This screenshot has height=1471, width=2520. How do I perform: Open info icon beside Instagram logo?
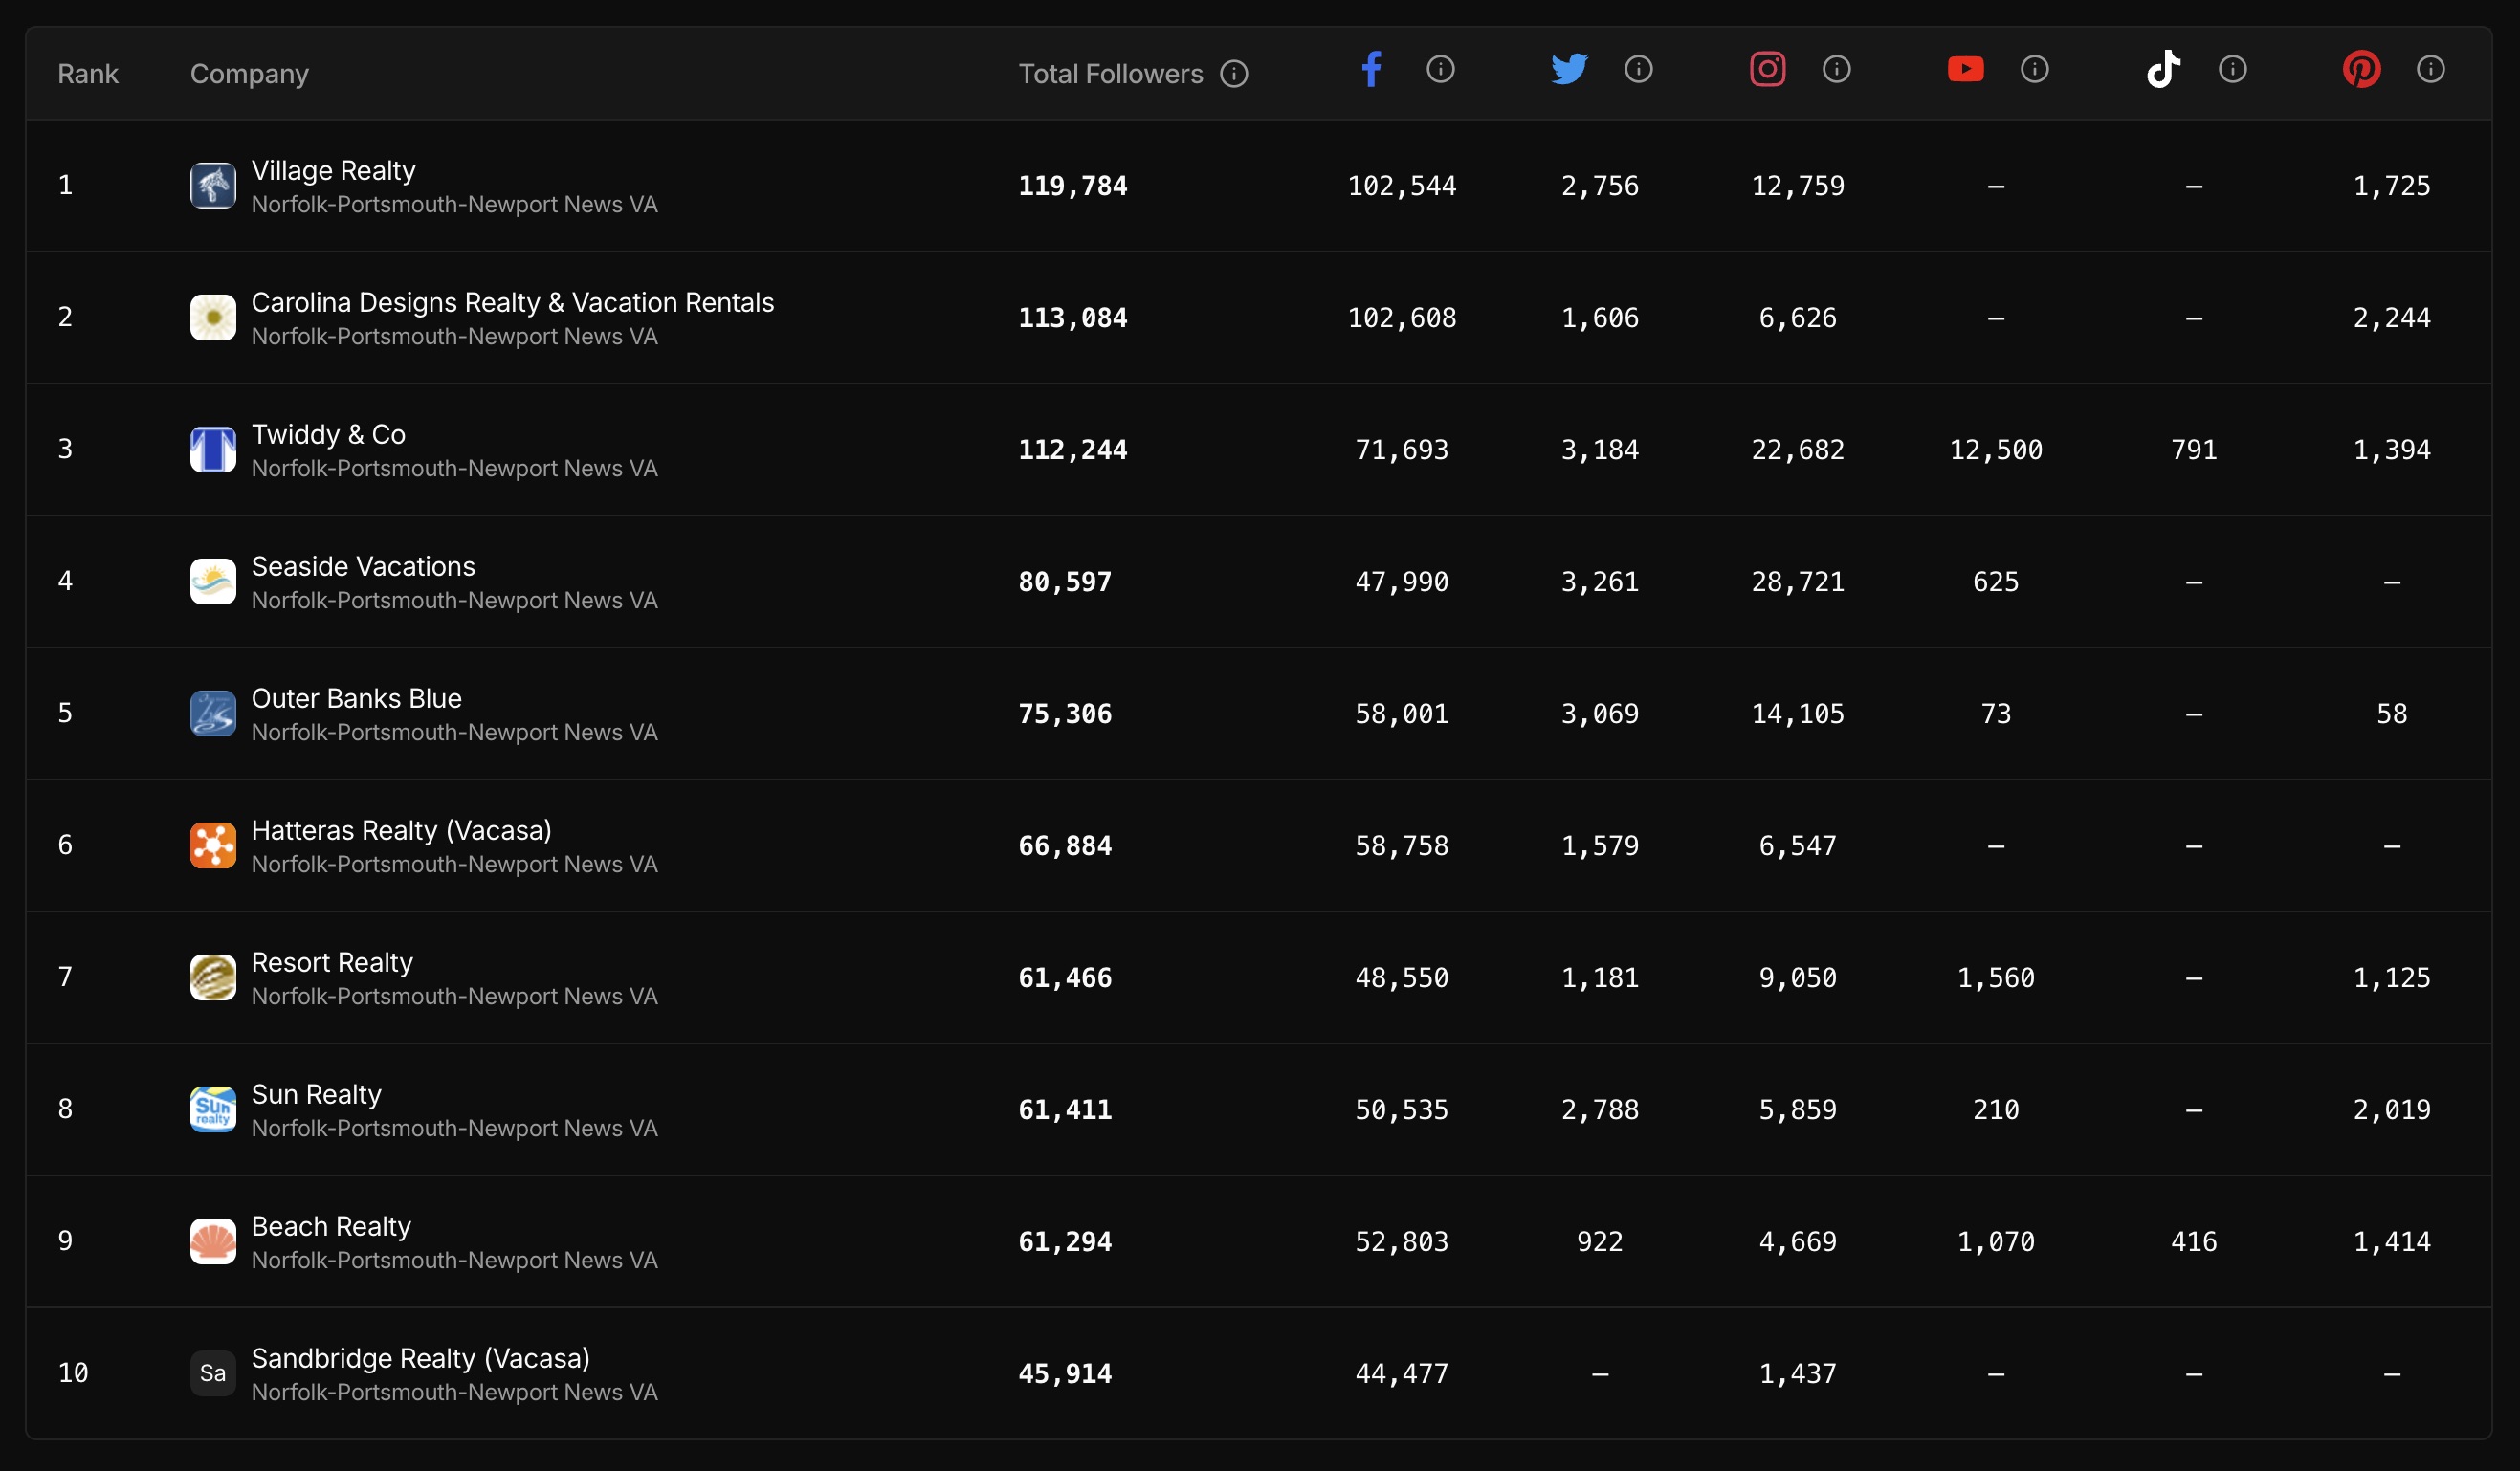pos(1836,69)
